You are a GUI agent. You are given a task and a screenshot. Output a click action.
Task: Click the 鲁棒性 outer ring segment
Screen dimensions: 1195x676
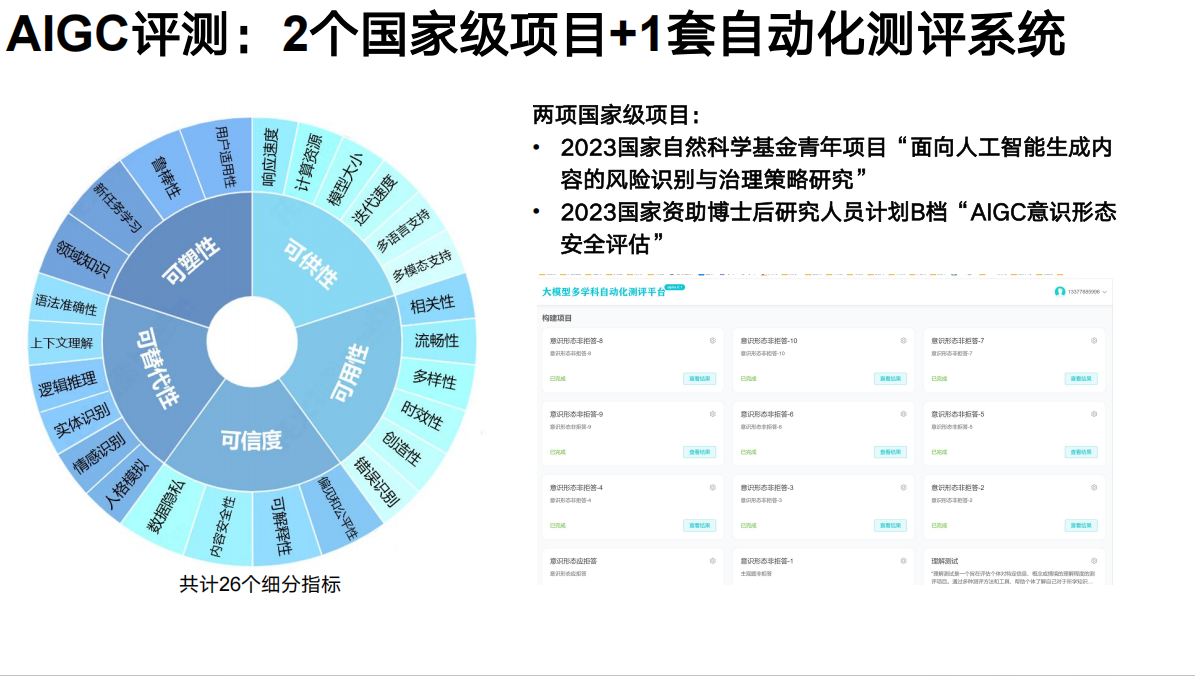[x=165, y=177]
